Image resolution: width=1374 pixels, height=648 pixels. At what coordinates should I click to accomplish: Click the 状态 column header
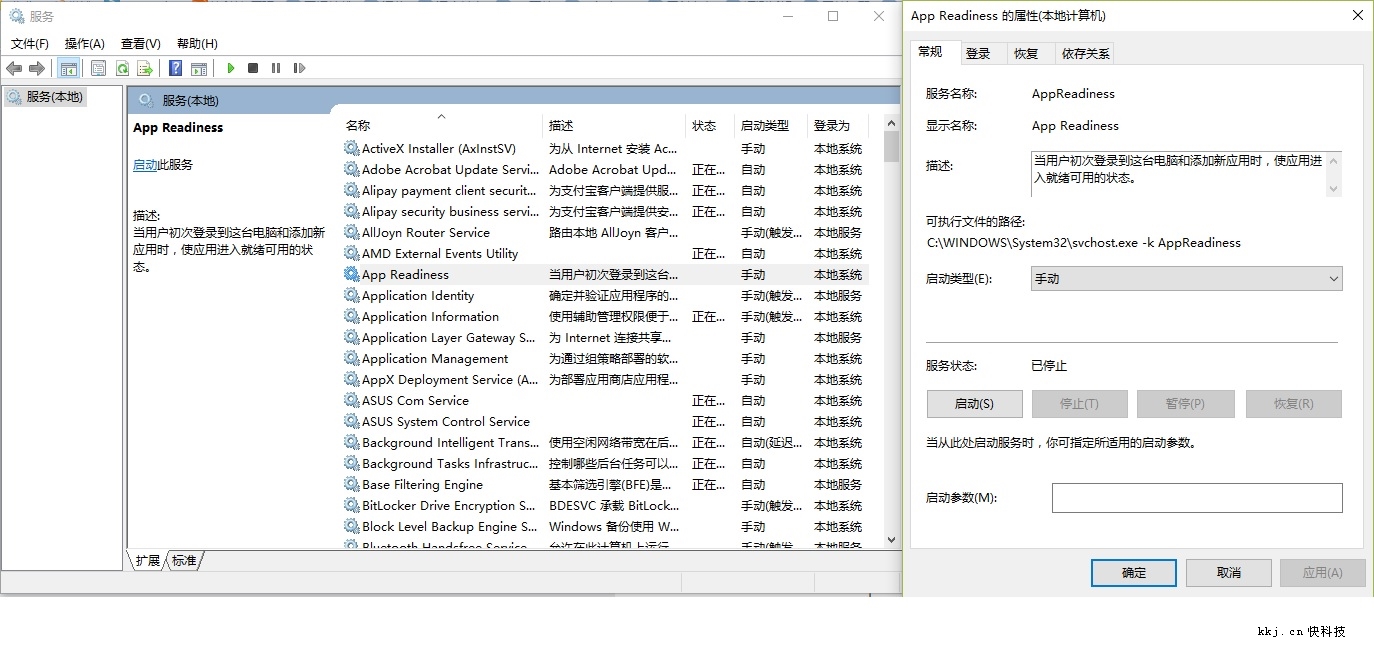pyautogui.click(x=704, y=125)
